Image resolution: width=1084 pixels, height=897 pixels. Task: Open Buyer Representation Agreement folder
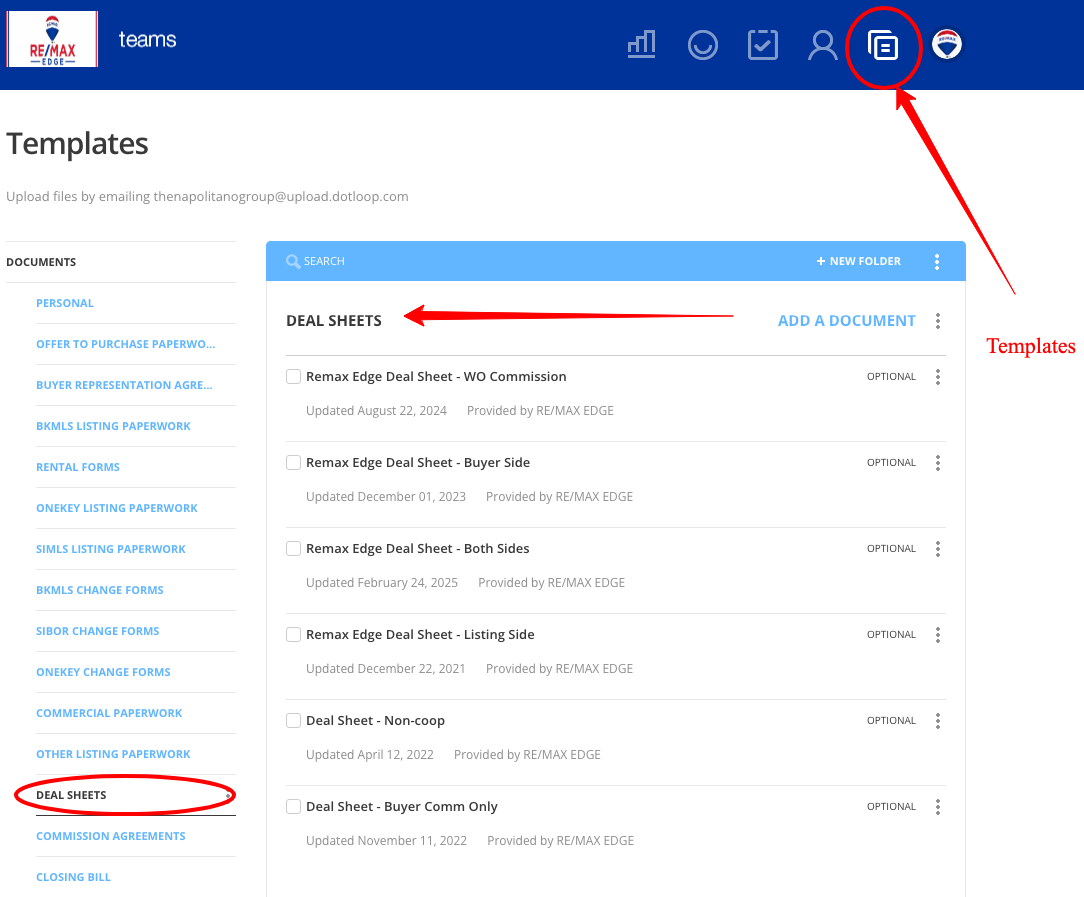124,385
